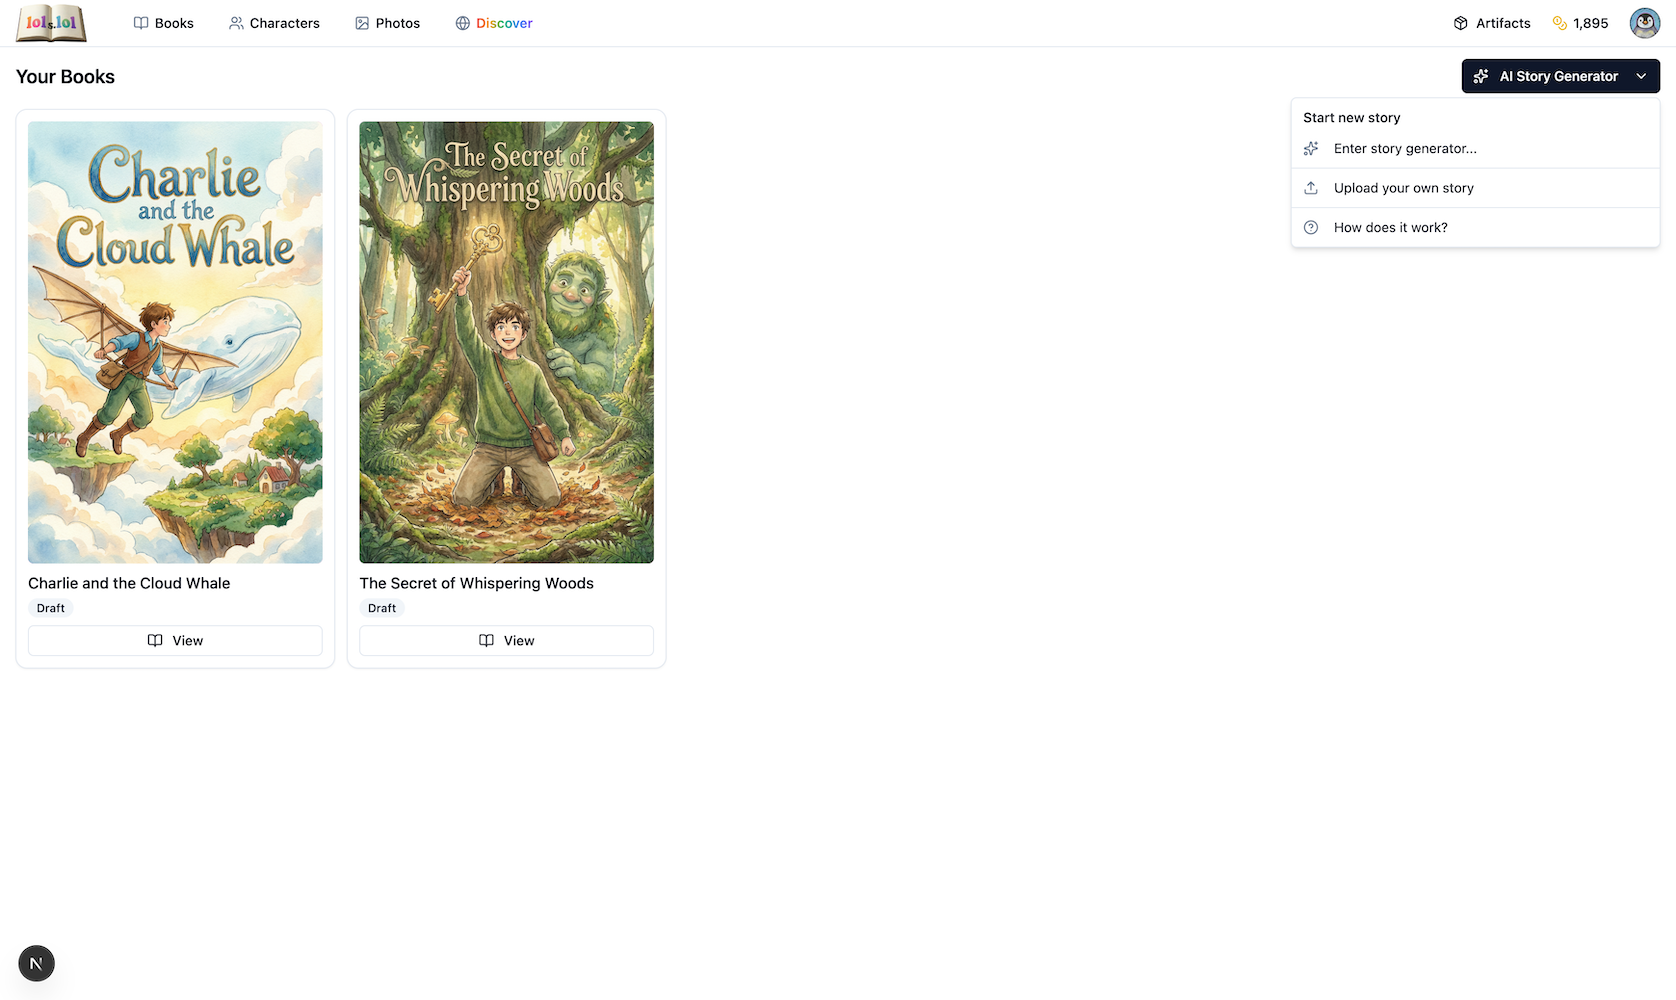Image resolution: width=1676 pixels, height=1000 pixels.
Task: Select Enter story generator menu option
Action: (x=1404, y=149)
